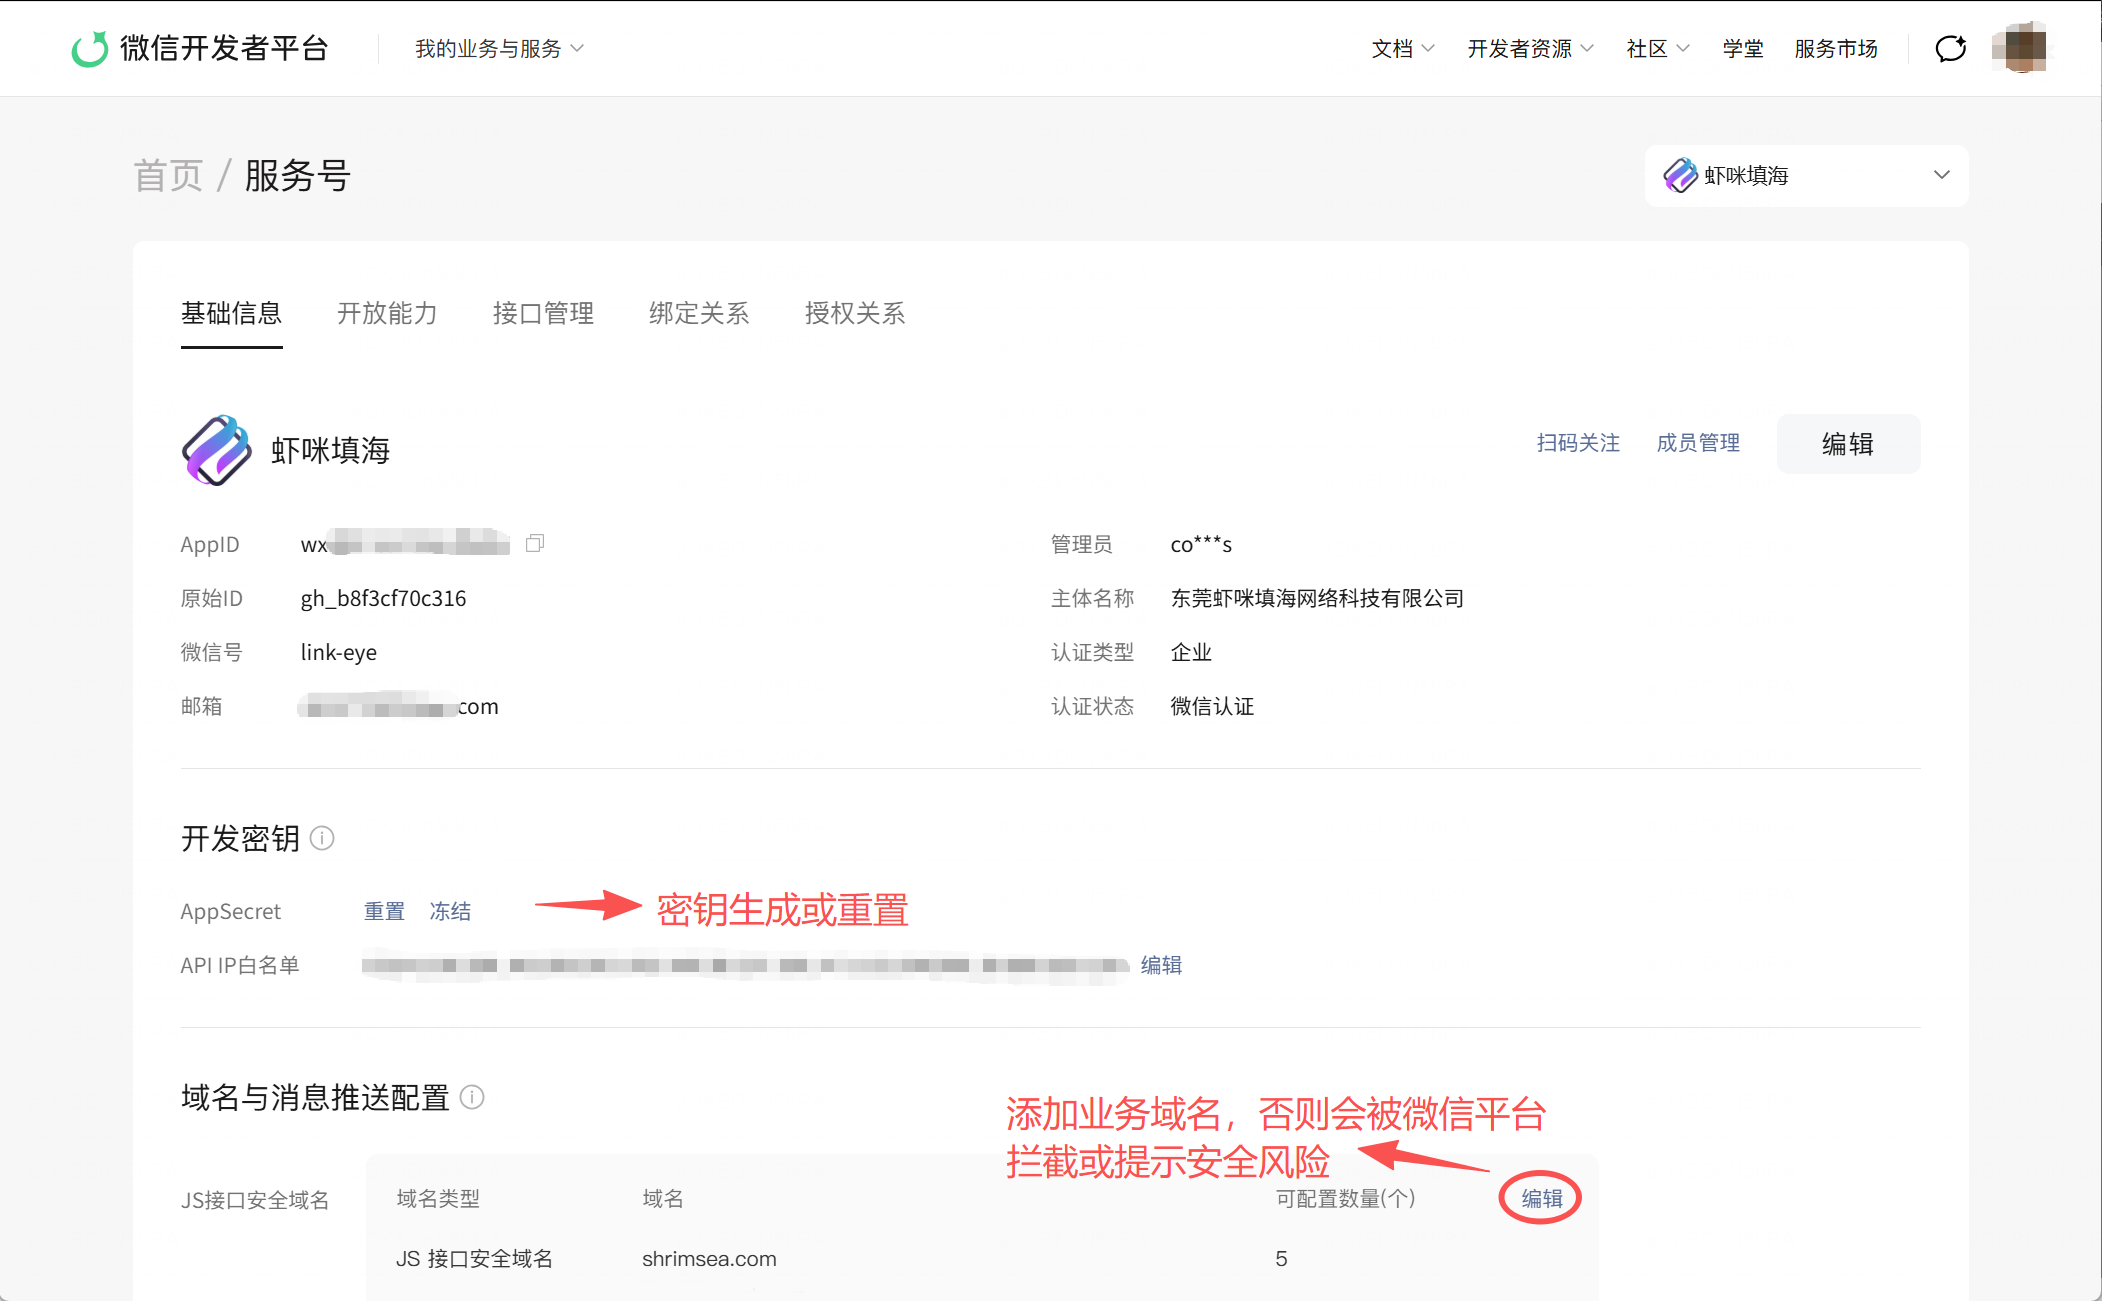Open the 虾咪填海 account selector chevron
Image resolution: width=2102 pixels, height=1301 pixels.
pos(1942,175)
